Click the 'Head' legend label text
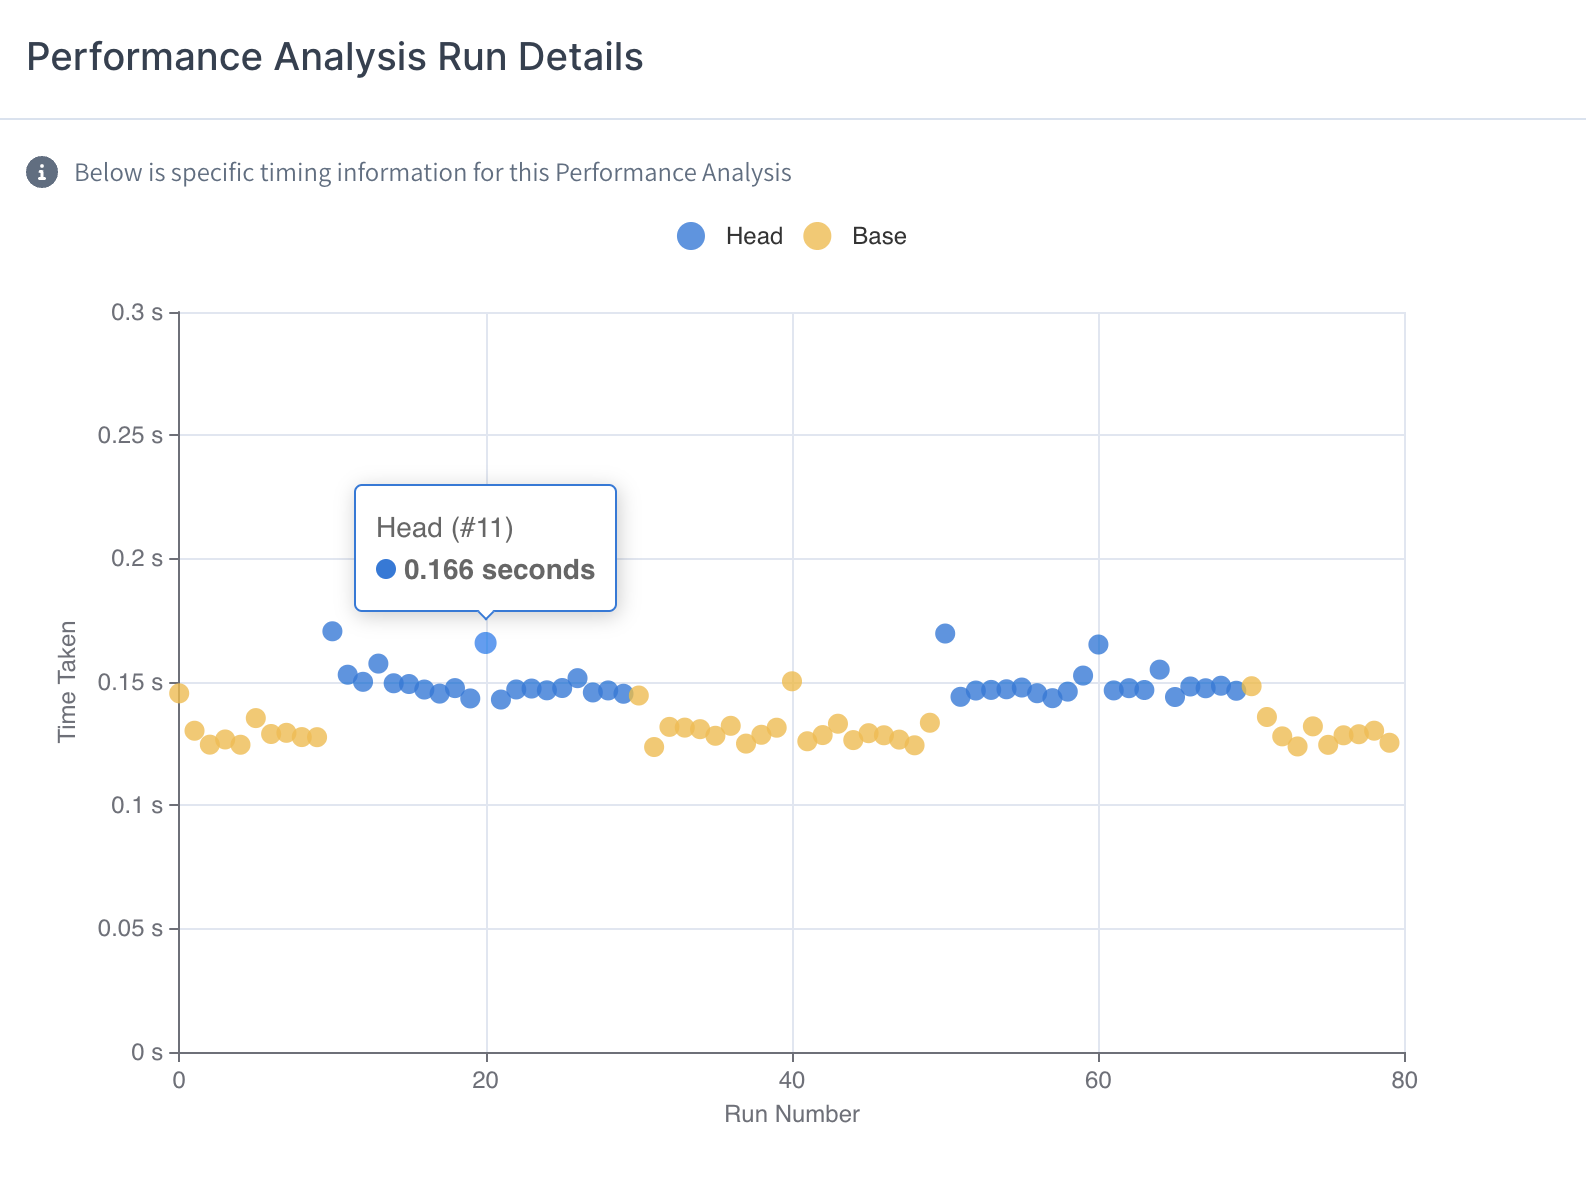Image resolution: width=1586 pixels, height=1180 pixels. coord(754,236)
